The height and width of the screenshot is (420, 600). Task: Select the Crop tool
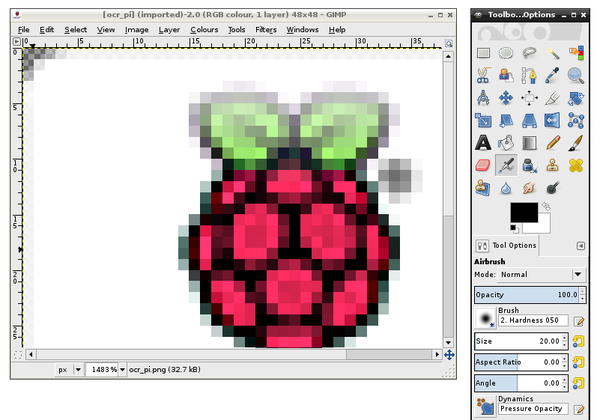(553, 98)
